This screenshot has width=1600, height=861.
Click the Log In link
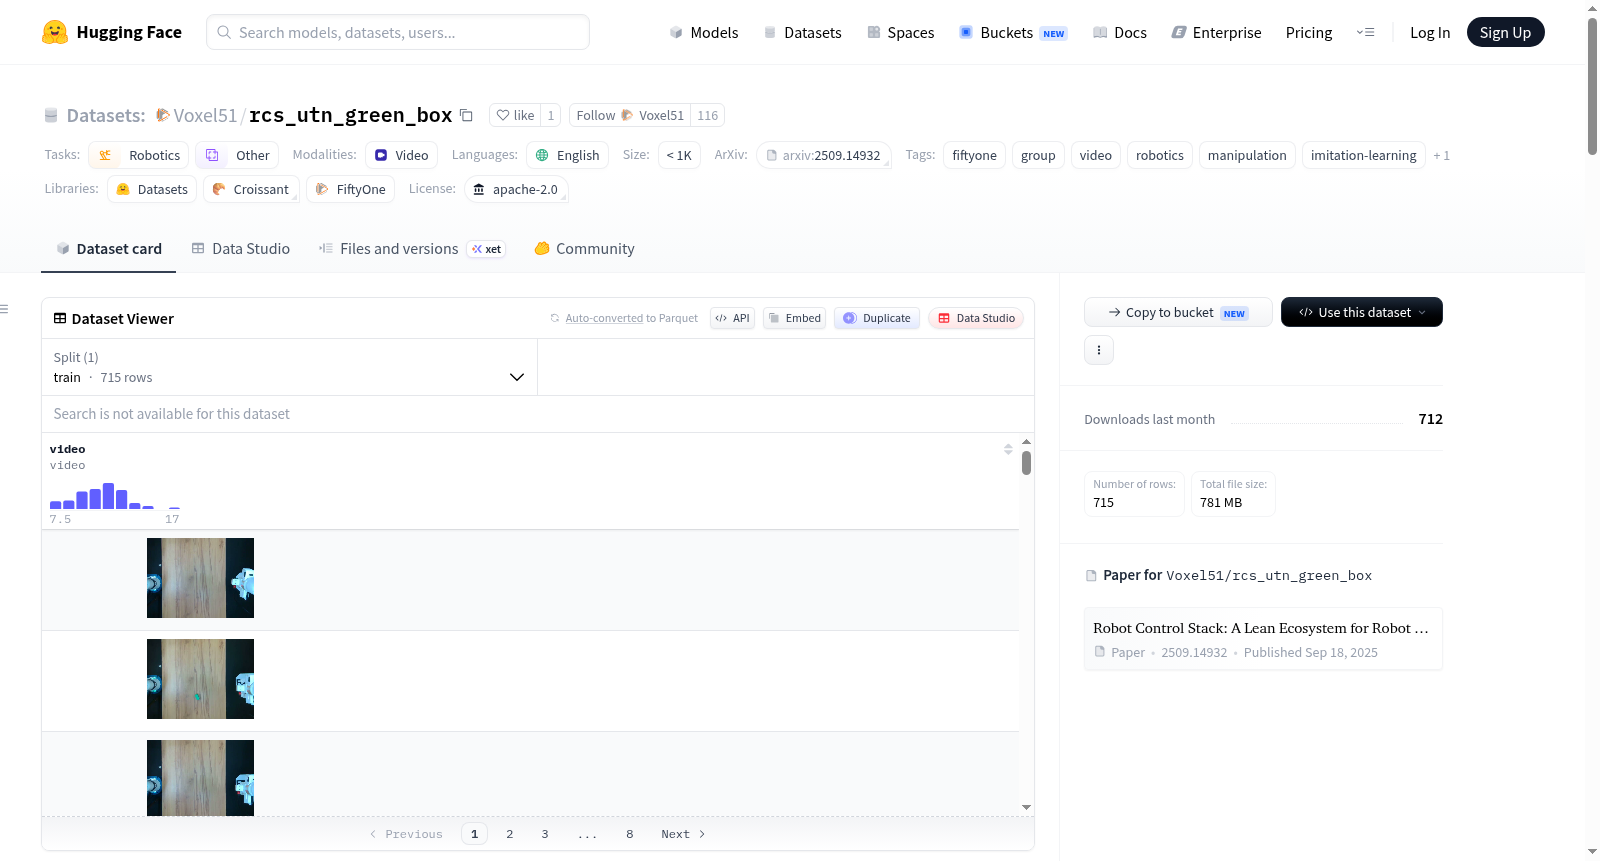tap(1430, 32)
